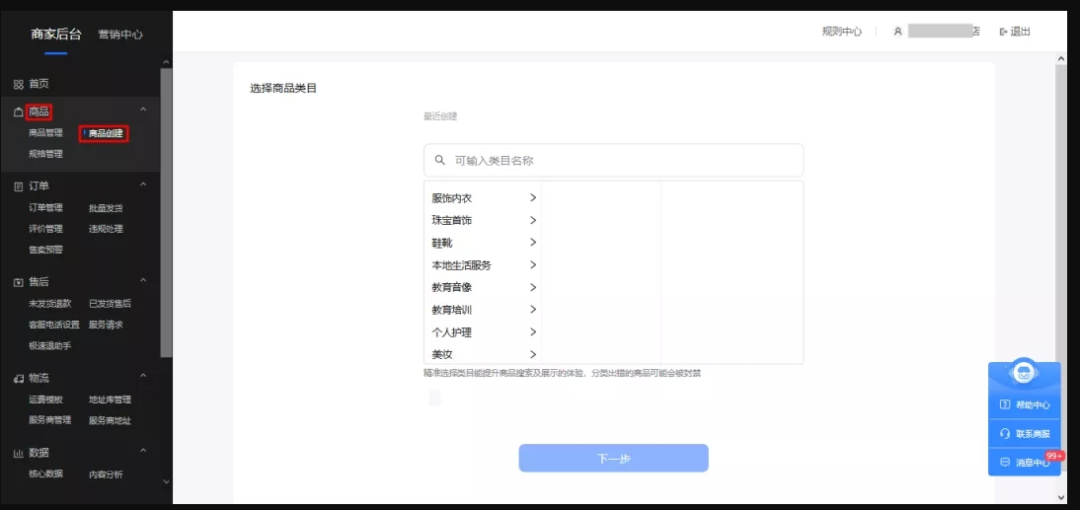This screenshot has width=1080, height=510.
Task: Open 评价管理 in the sidebar
Action: tap(45, 229)
